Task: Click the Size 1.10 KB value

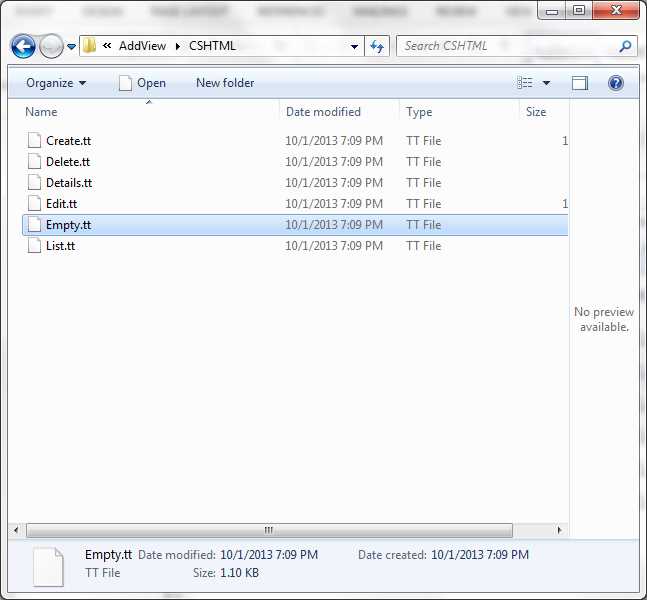Action: coord(239,573)
